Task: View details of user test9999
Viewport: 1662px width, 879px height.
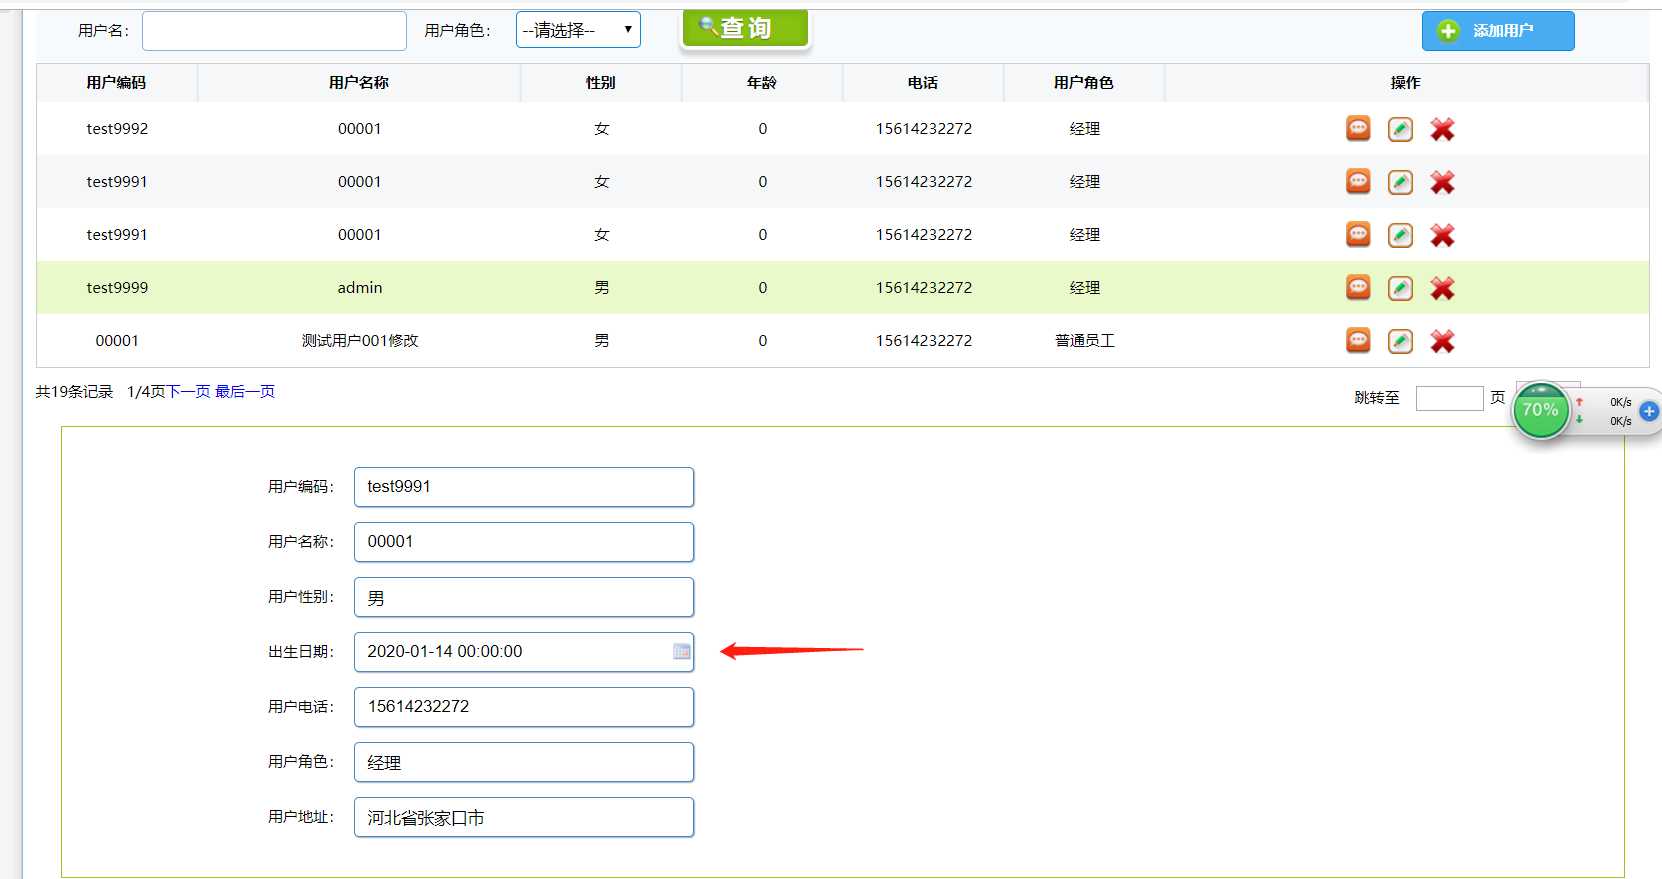Action: pos(1358,287)
